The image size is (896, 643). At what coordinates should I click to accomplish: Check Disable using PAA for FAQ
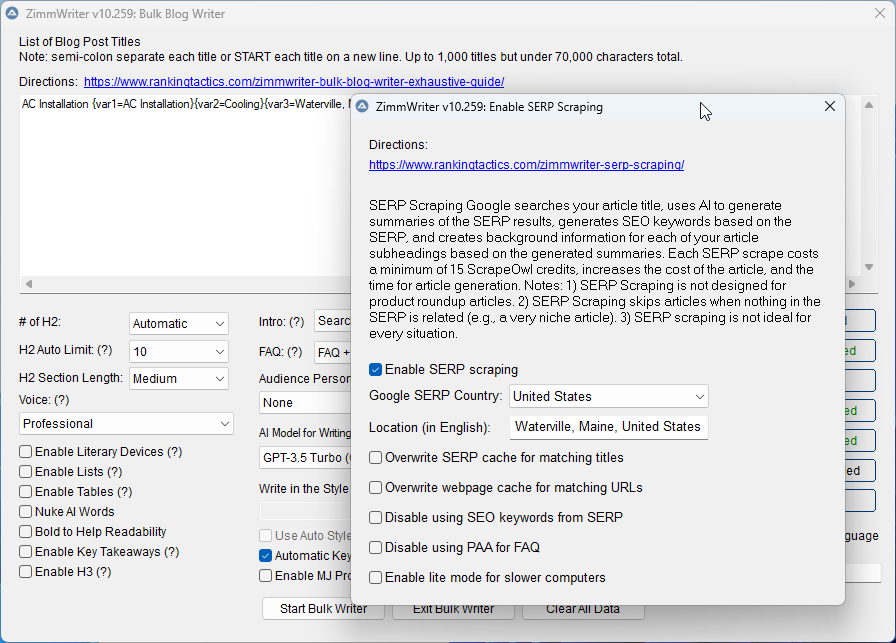coord(375,548)
